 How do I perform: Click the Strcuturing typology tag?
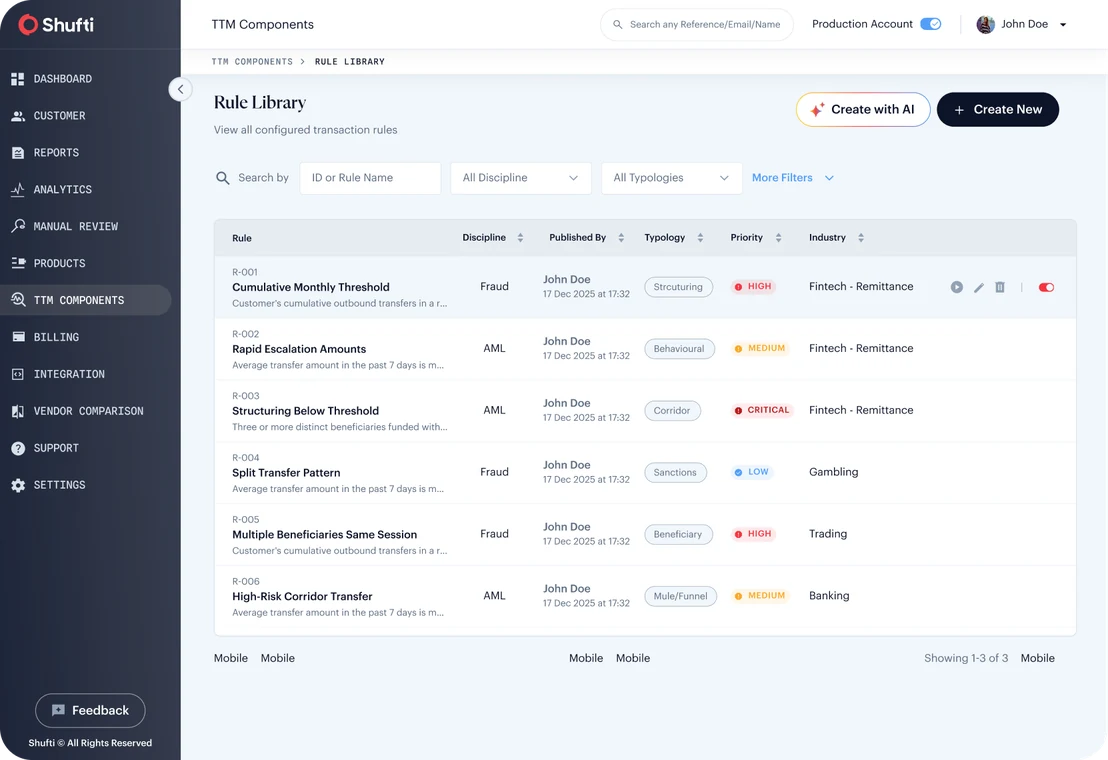pos(678,287)
